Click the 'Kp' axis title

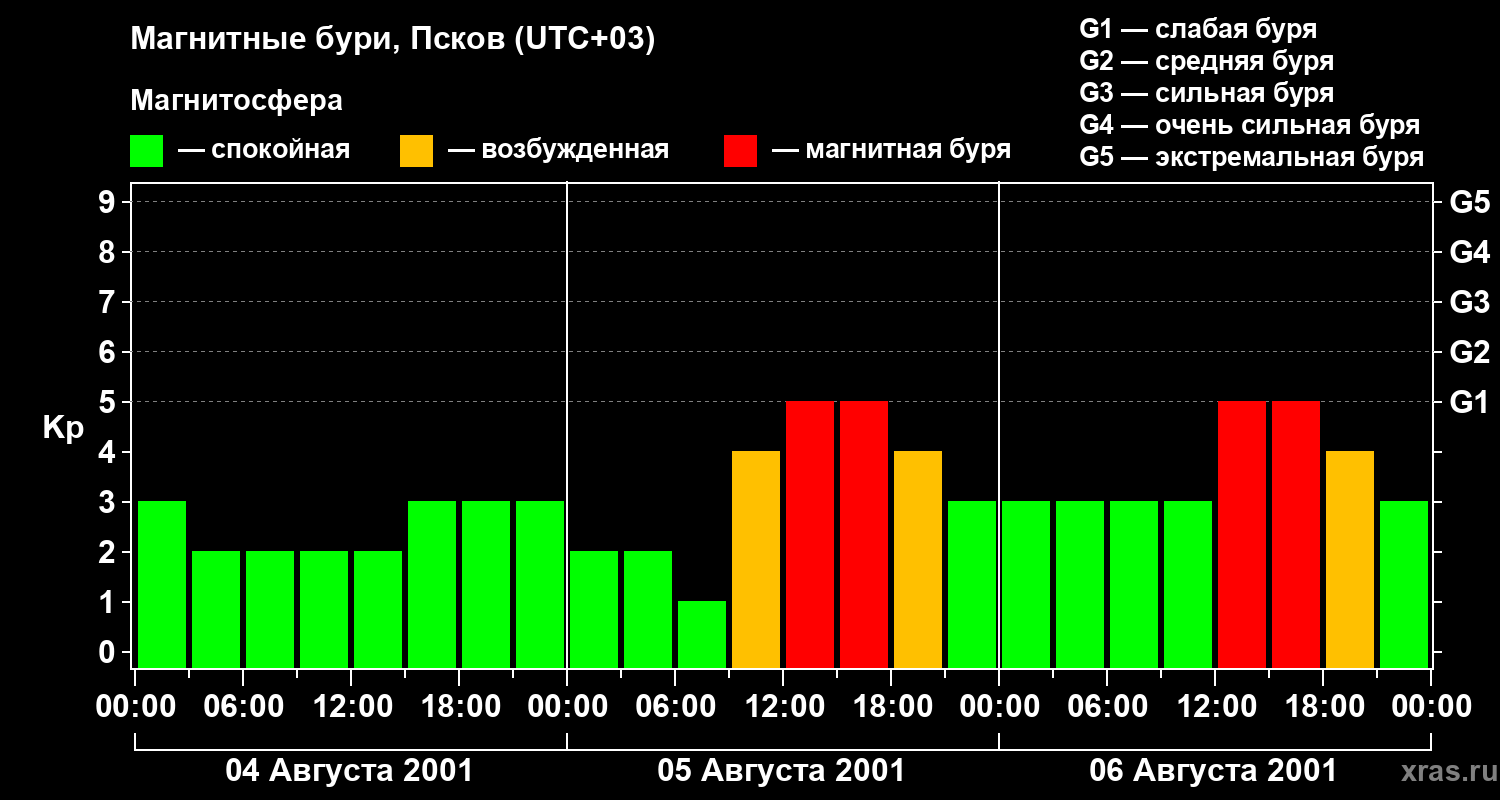63,428
